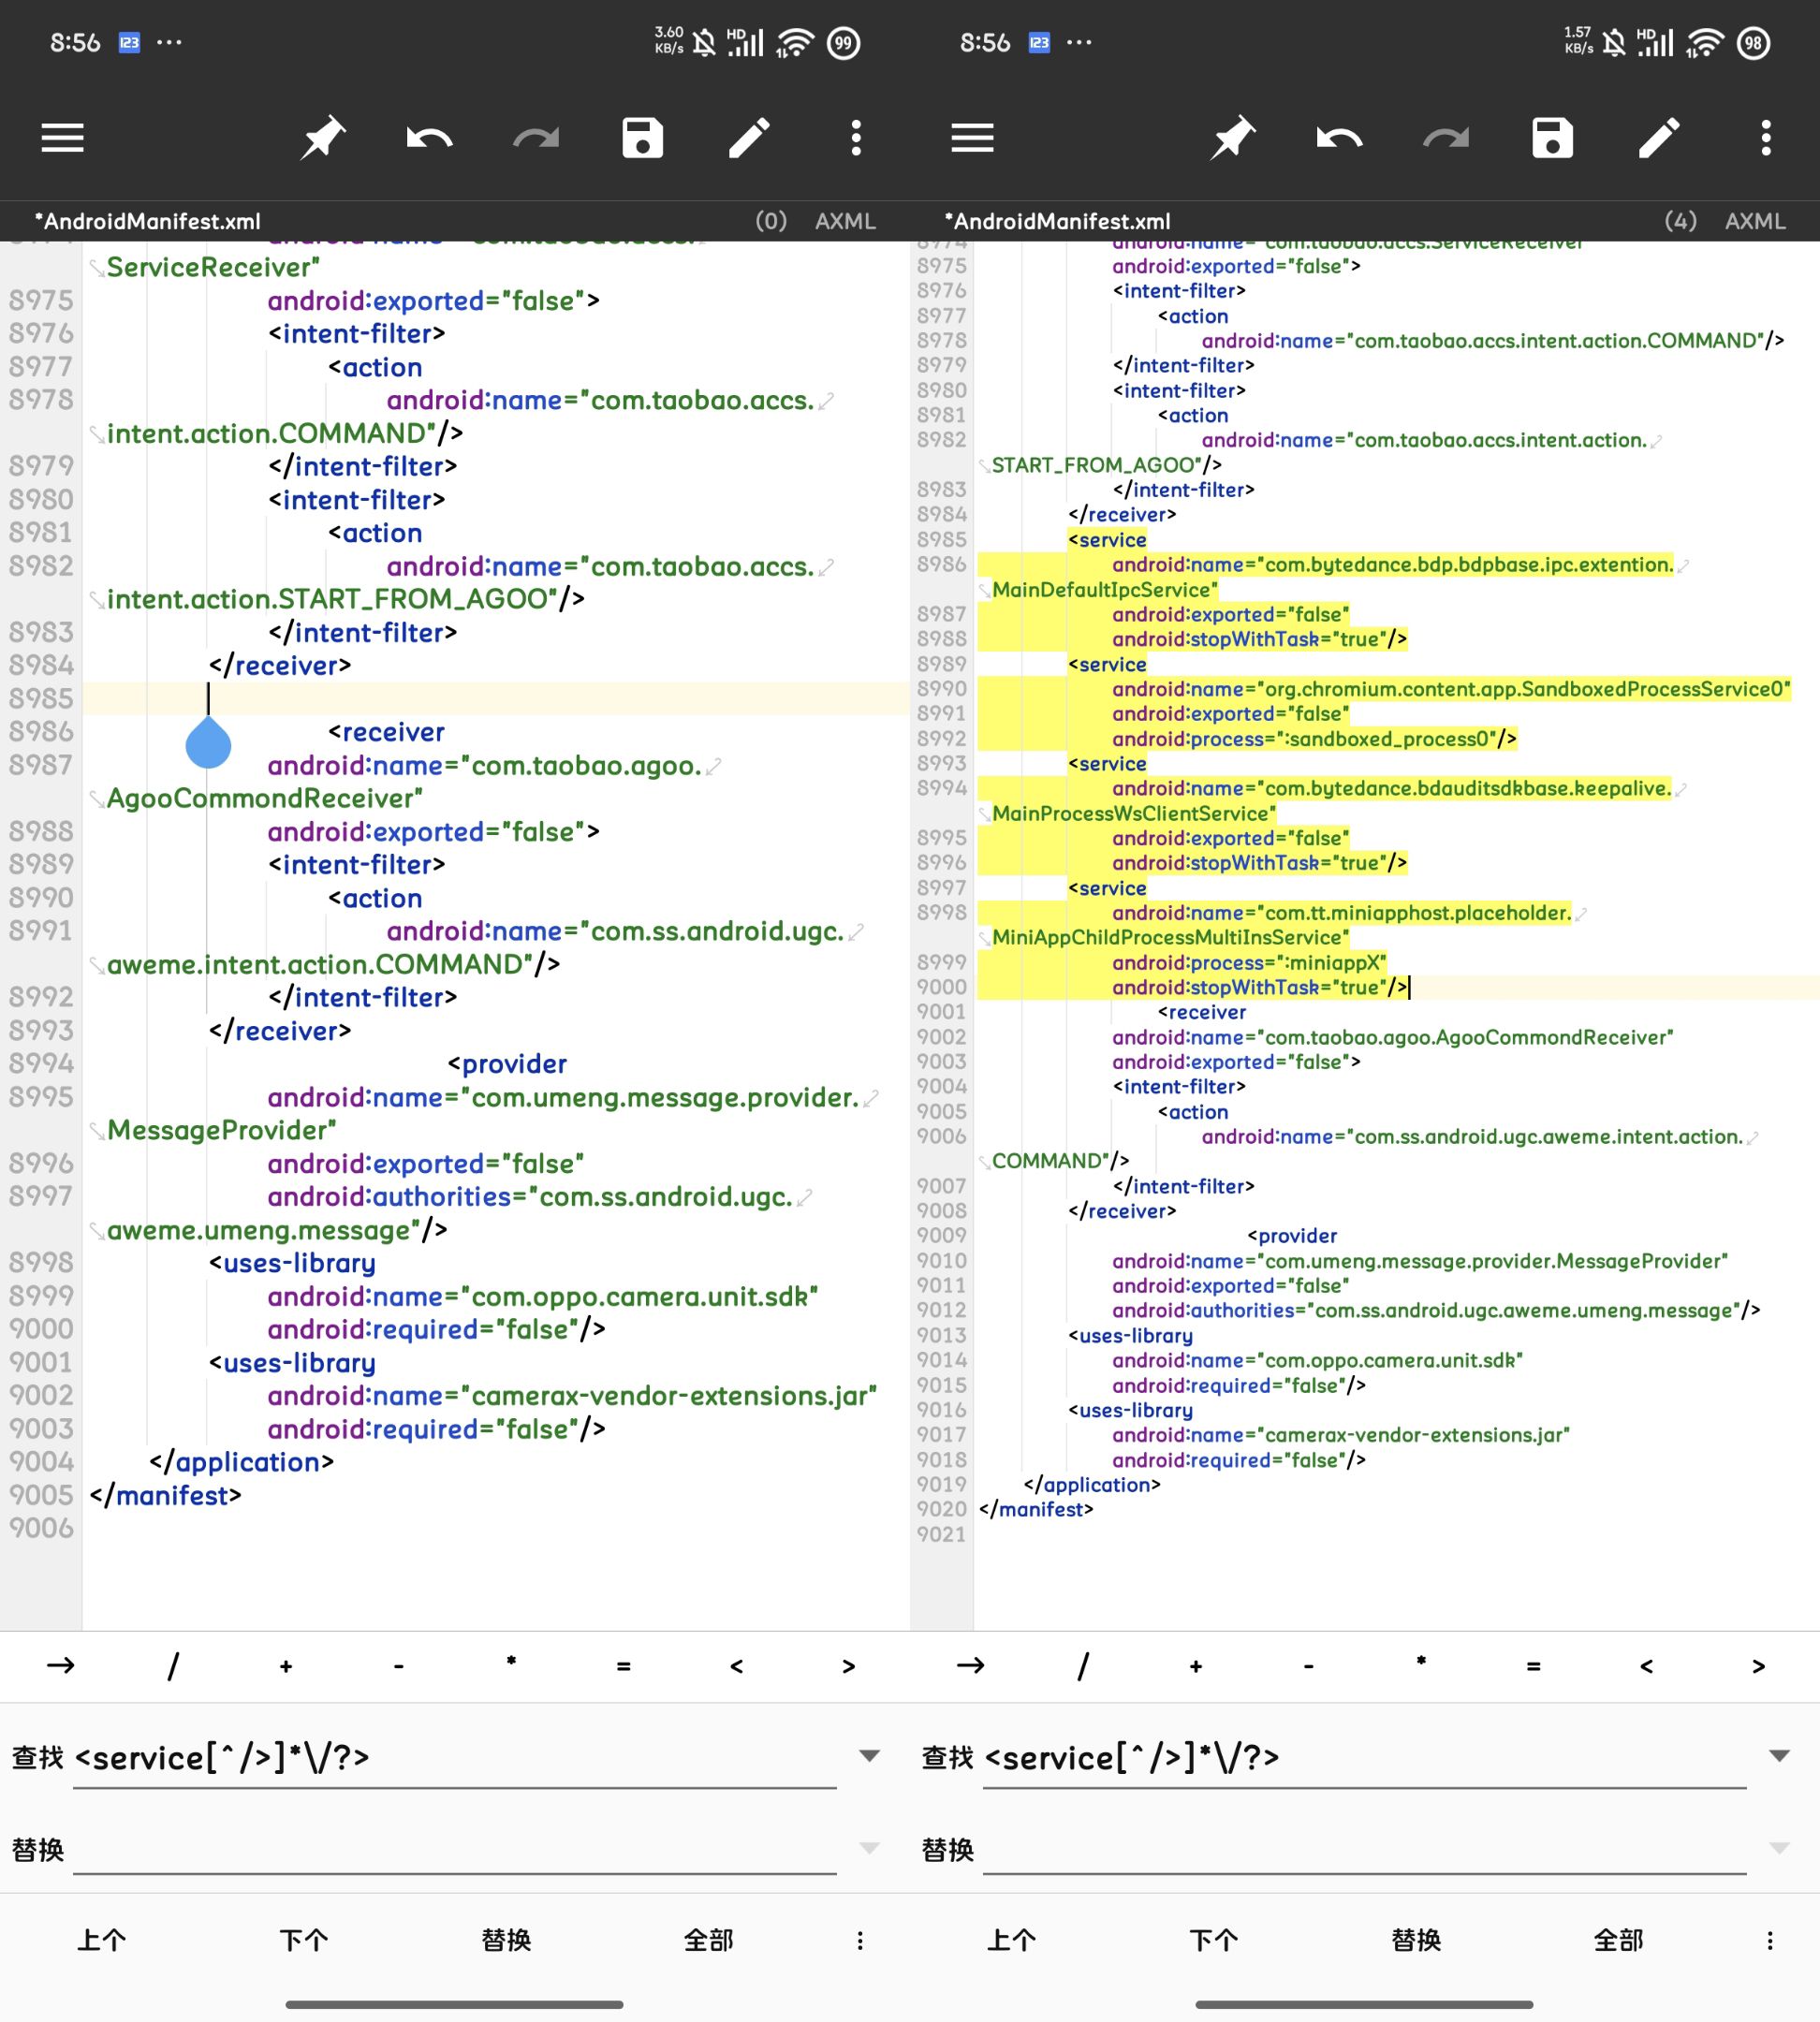Image resolution: width=1820 pixels, height=2022 pixels.
Task: Save the file in right editor
Action: tap(1552, 138)
